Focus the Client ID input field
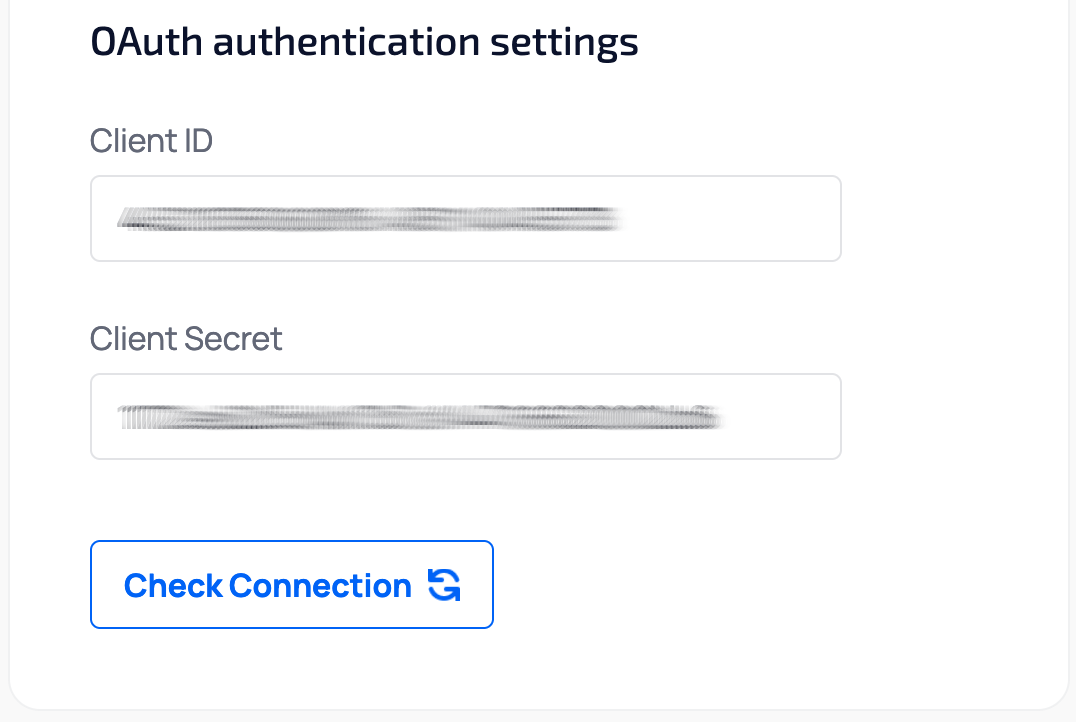This screenshot has width=1076, height=722. (x=465, y=219)
